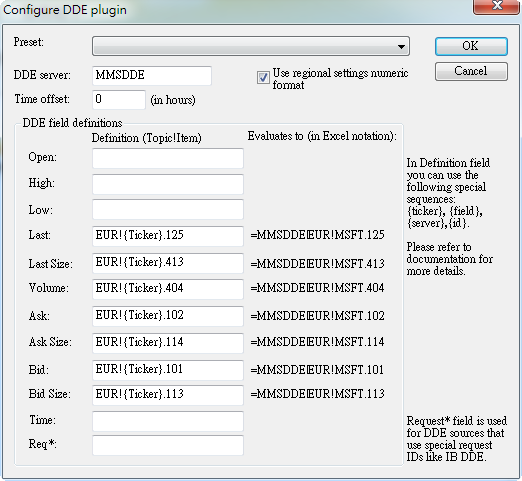This screenshot has height=481, width=522.
Task: Click the Bid Size definition field
Action: click(168, 395)
